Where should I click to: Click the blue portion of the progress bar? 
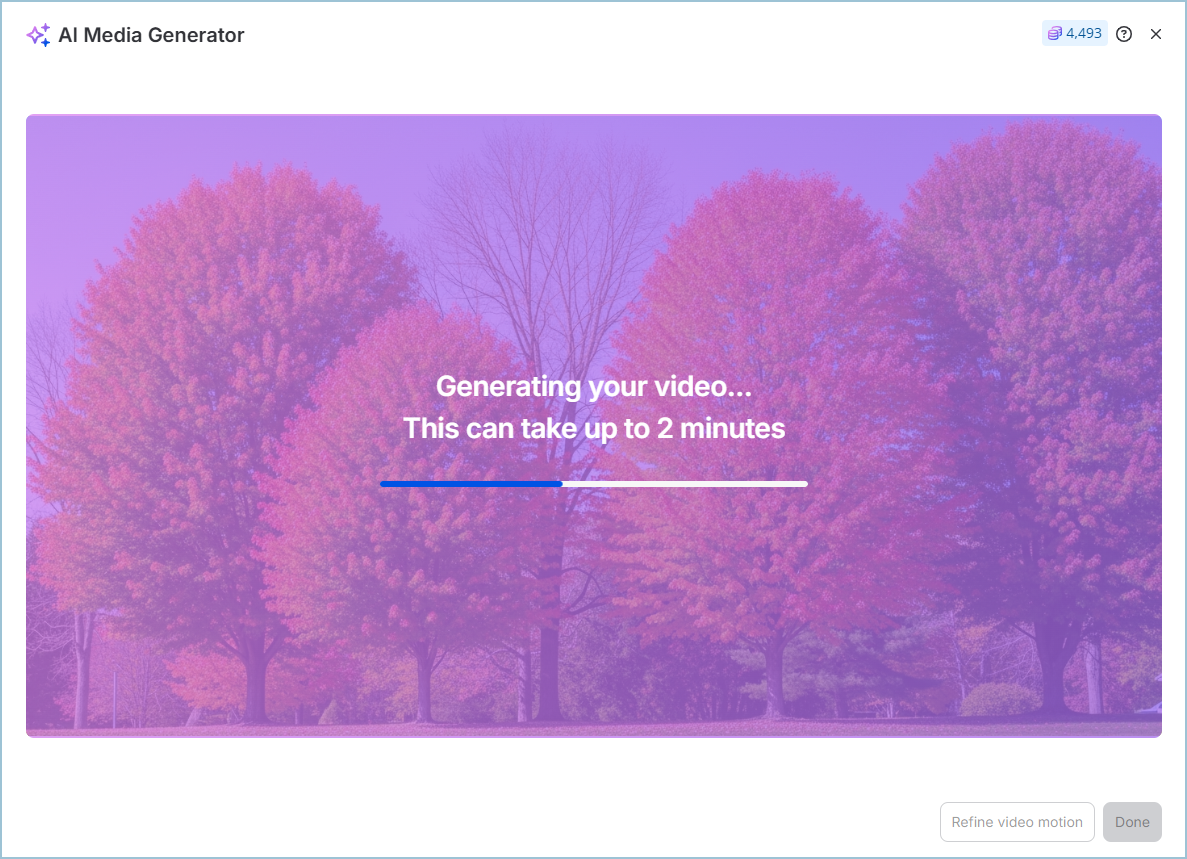(x=470, y=483)
